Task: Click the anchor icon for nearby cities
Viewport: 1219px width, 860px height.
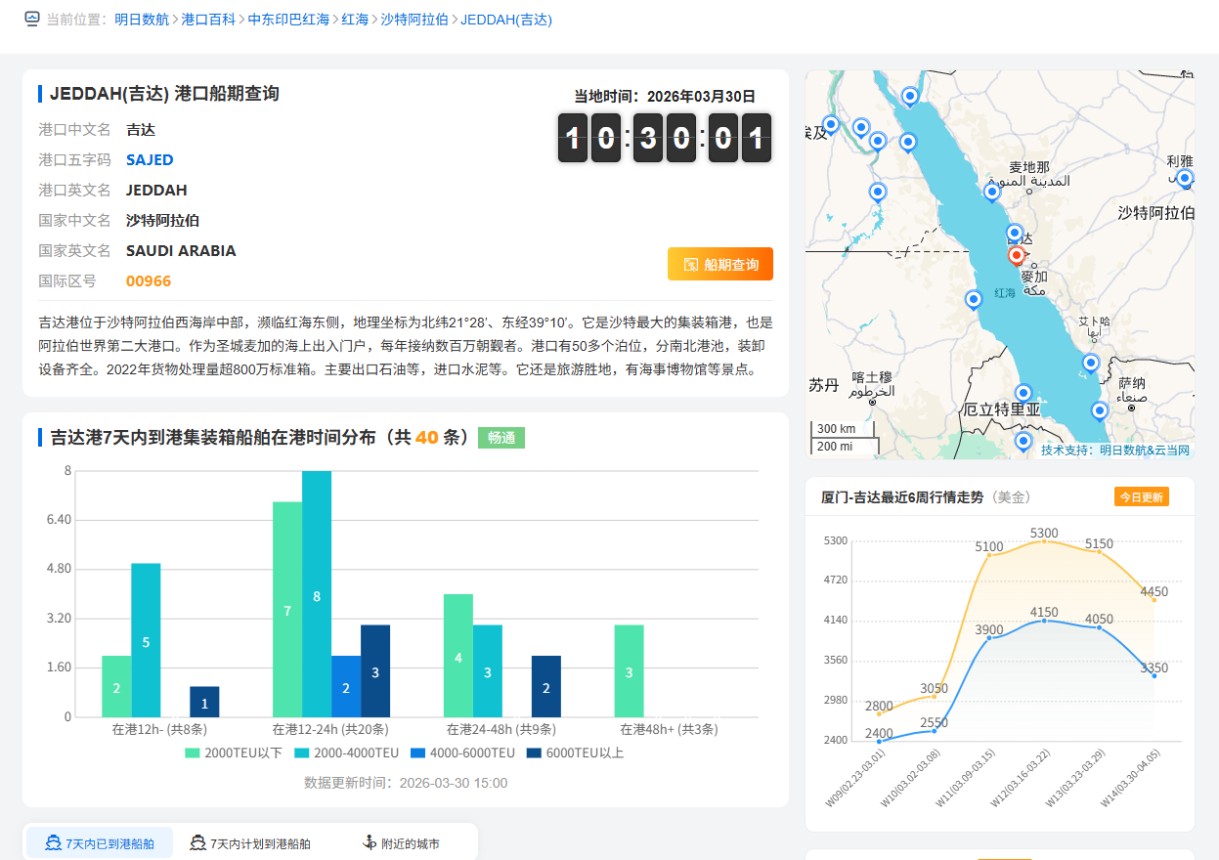Action: pos(369,843)
